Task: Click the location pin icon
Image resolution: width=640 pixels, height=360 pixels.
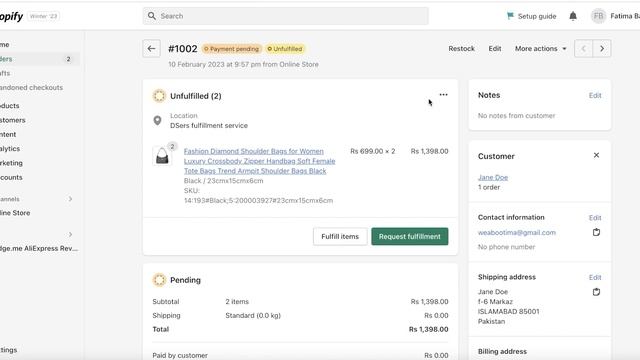Action: click(157, 120)
